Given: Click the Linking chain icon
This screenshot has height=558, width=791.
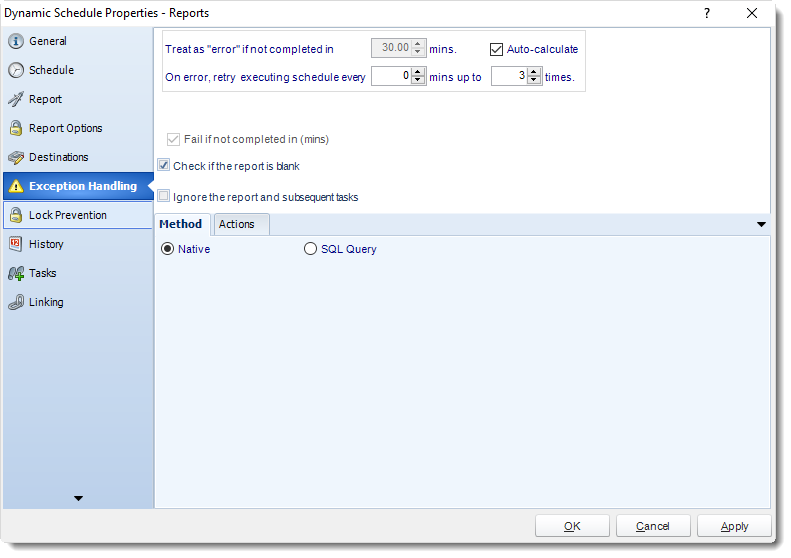Looking at the screenshot, I should pos(16,302).
